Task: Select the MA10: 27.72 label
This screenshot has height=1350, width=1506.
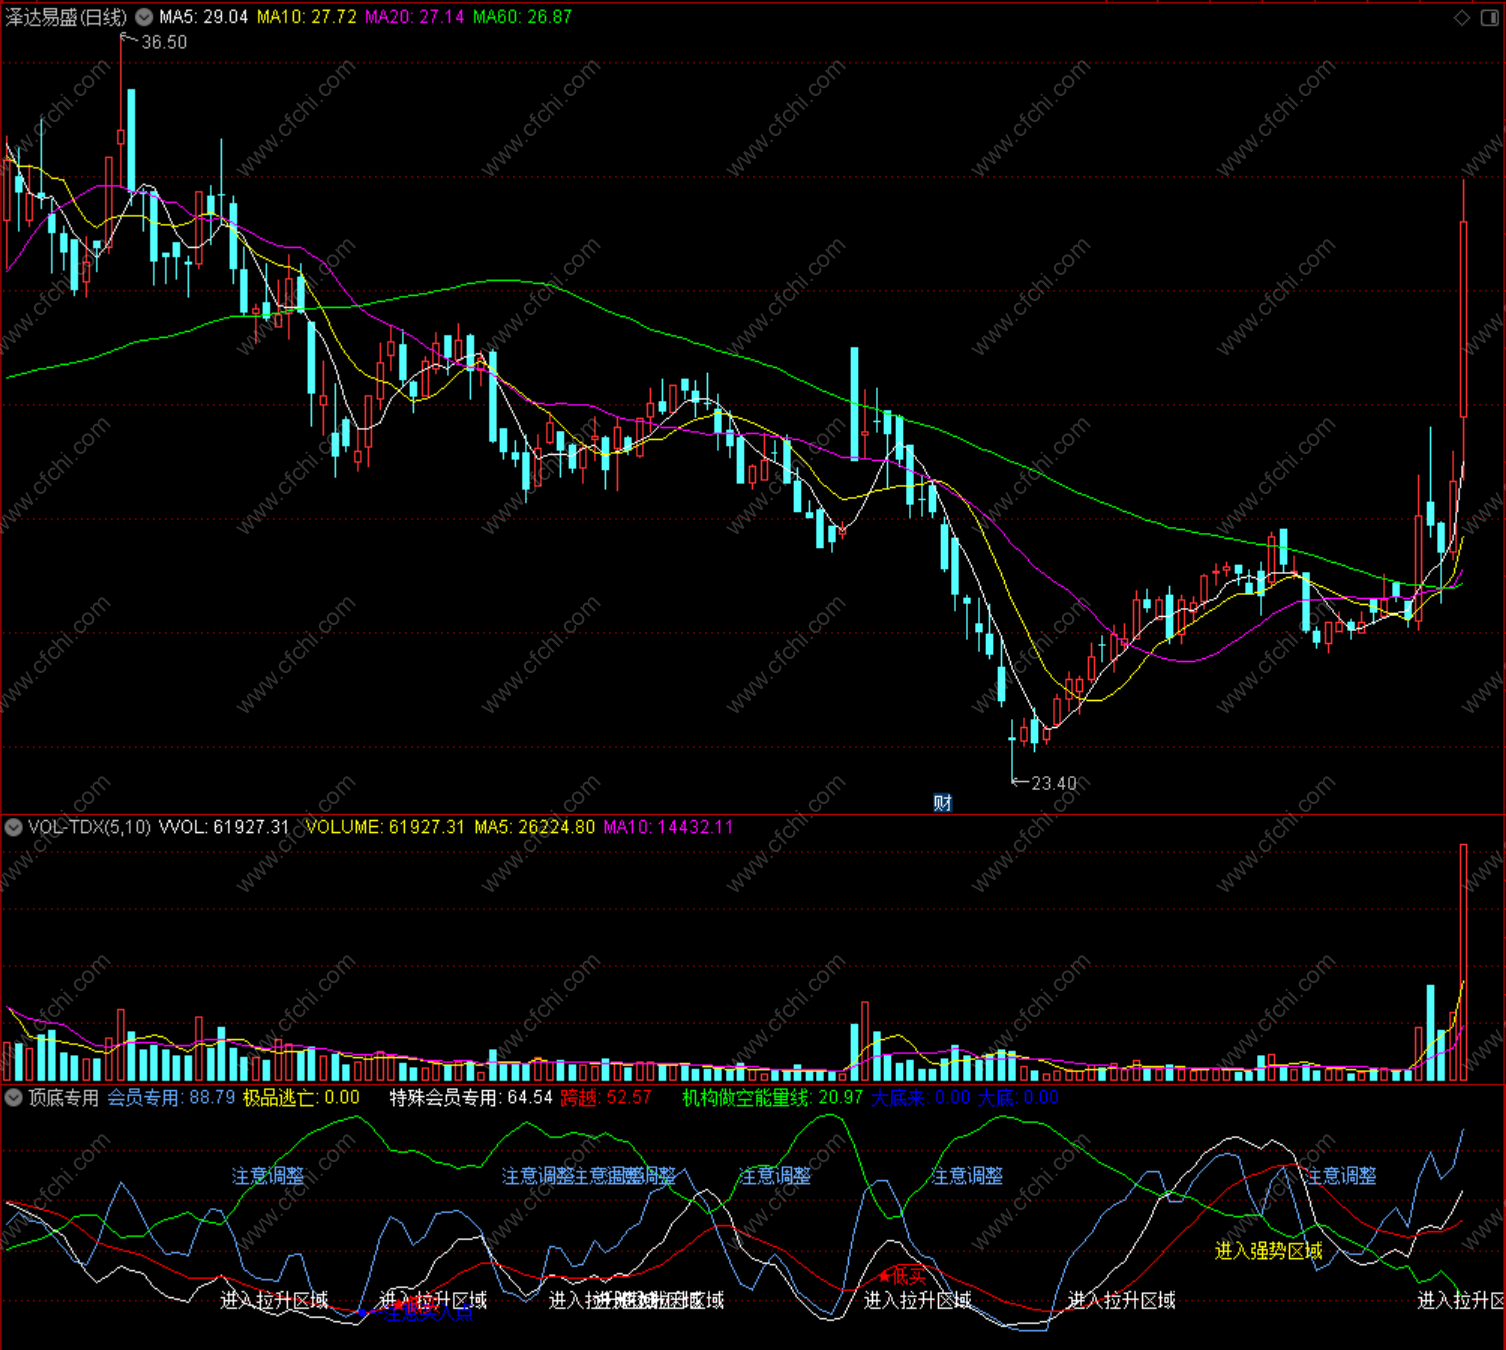Action: click(x=306, y=17)
